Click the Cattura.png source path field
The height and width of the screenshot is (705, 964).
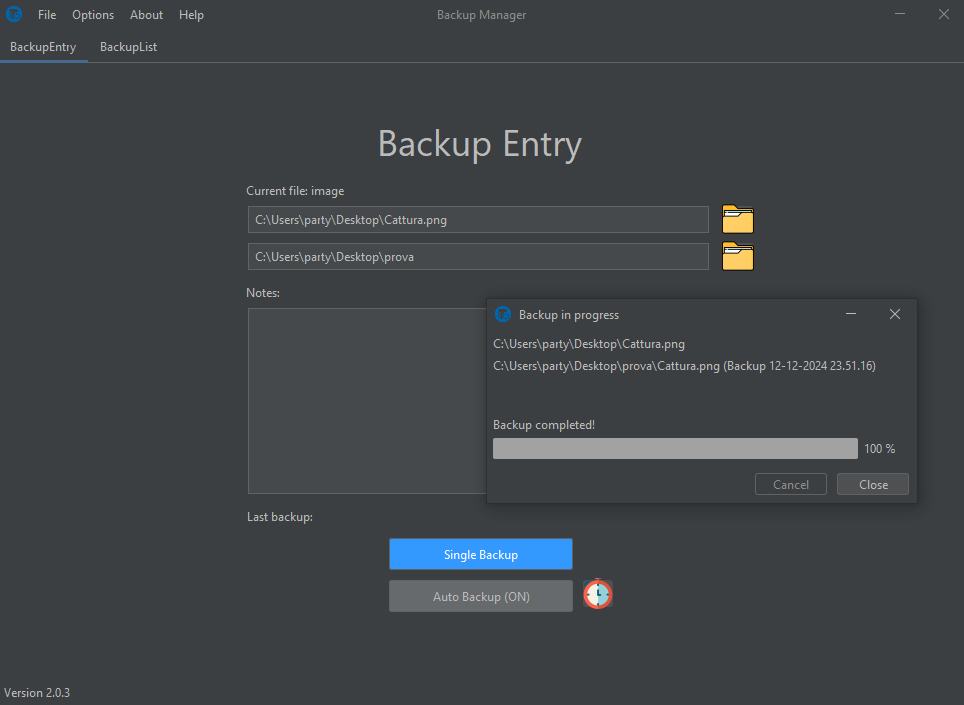click(478, 219)
